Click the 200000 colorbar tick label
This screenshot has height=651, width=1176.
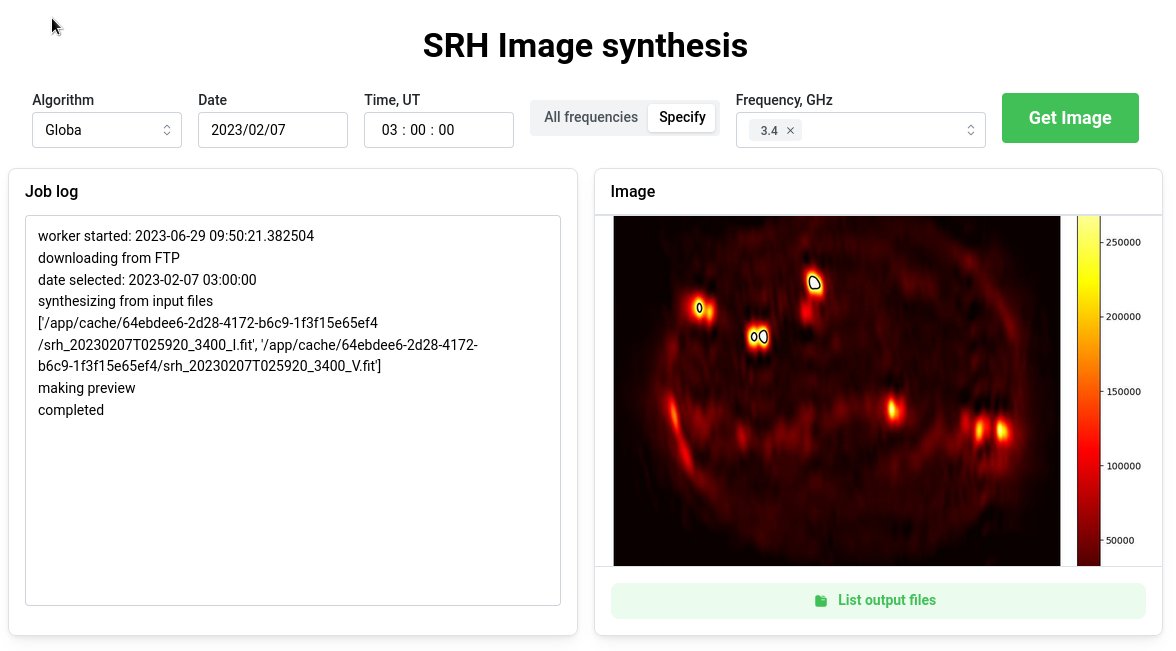(x=1123, y=316)
